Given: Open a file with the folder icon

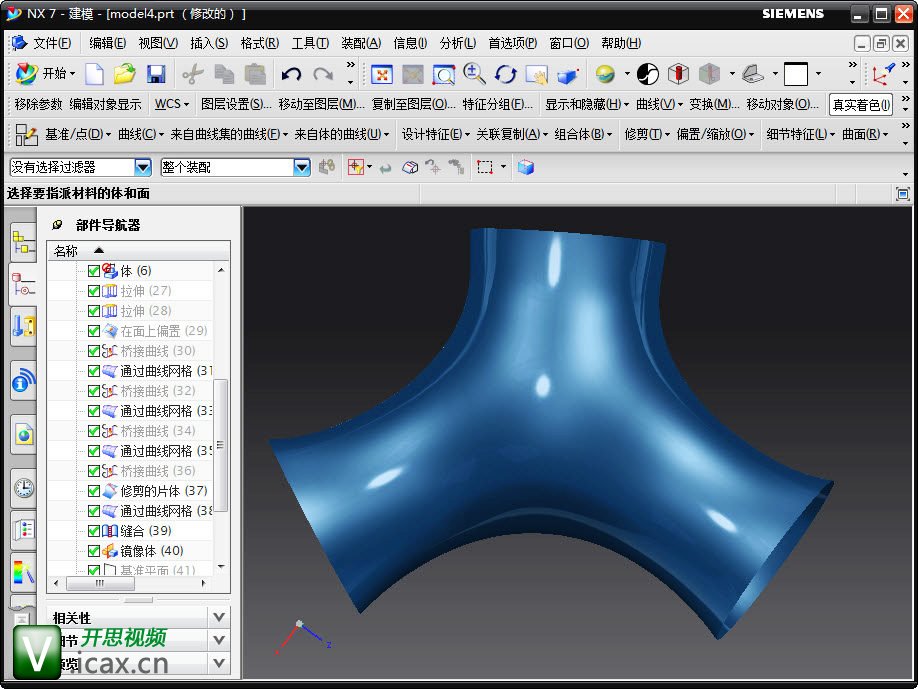Looking at the screenshot, I should click(124, 74).
